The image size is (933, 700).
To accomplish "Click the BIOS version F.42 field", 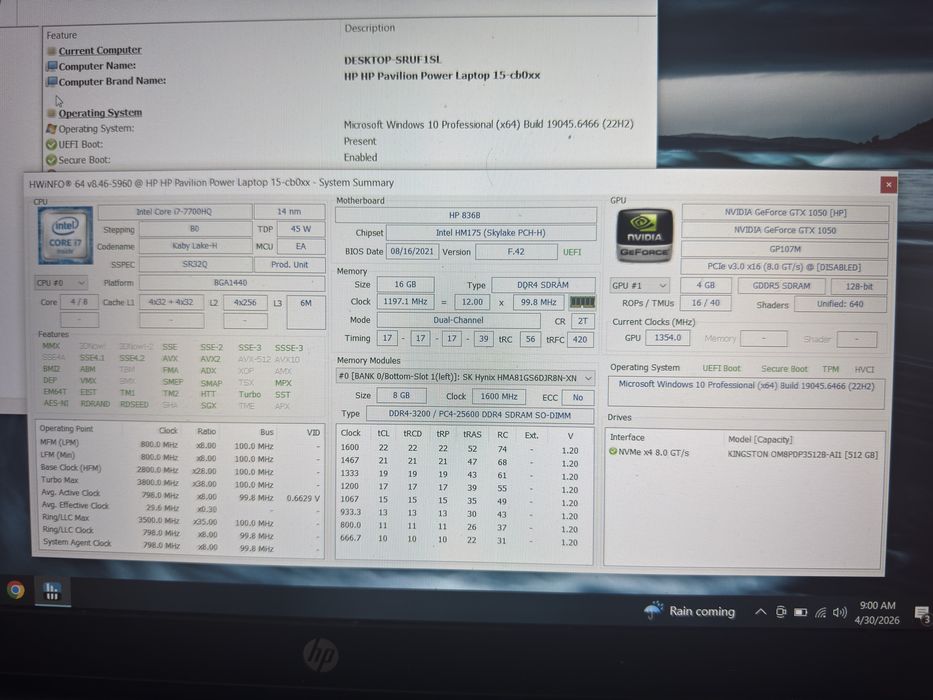I will [x=516, y=252].
